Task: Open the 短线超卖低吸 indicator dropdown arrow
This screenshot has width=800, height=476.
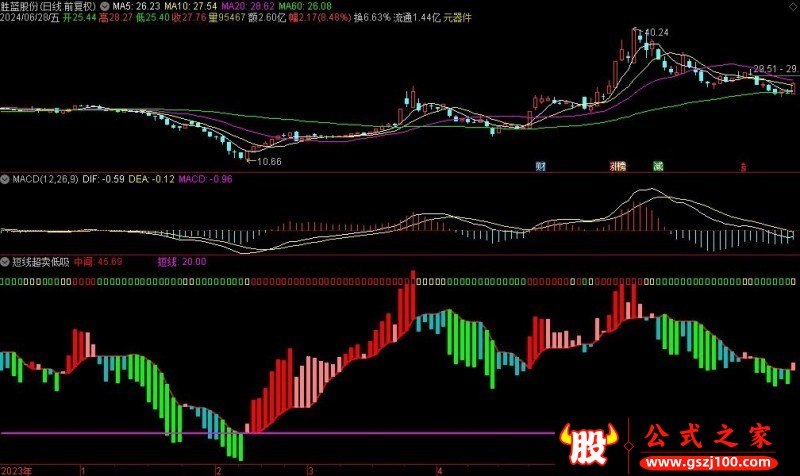Action: point(5,262)
